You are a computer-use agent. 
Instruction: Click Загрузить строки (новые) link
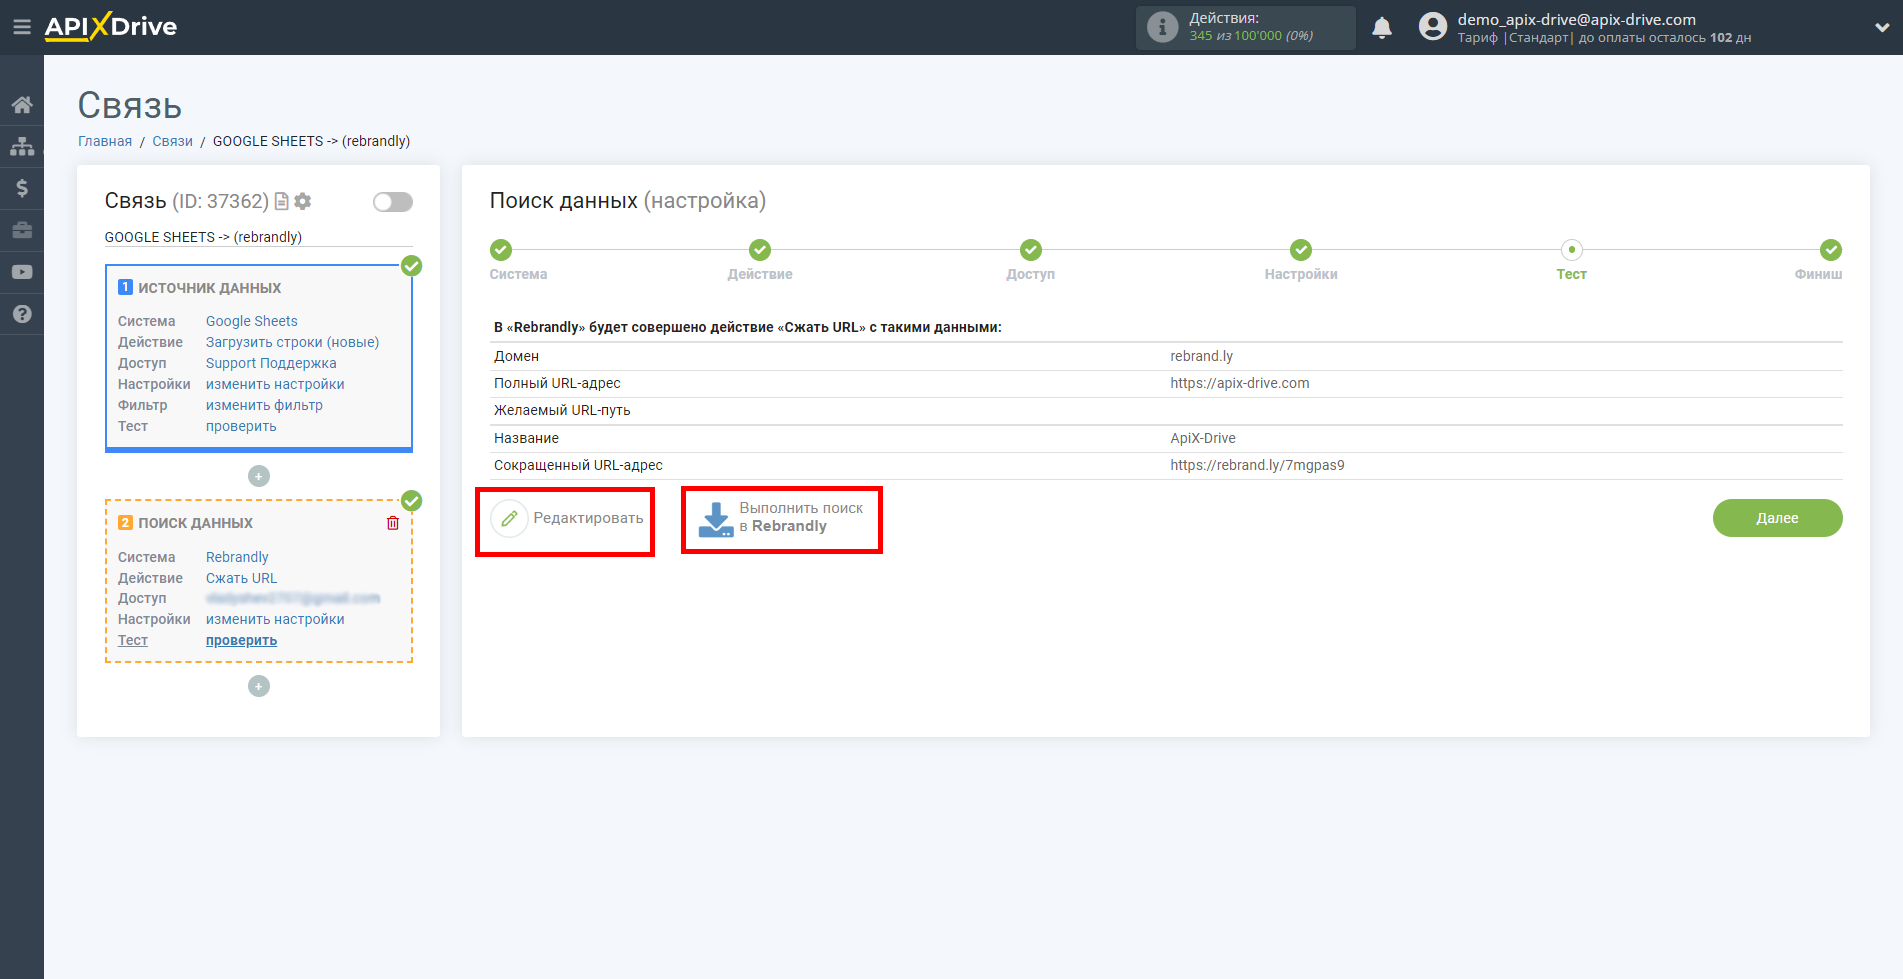point(293,342)
